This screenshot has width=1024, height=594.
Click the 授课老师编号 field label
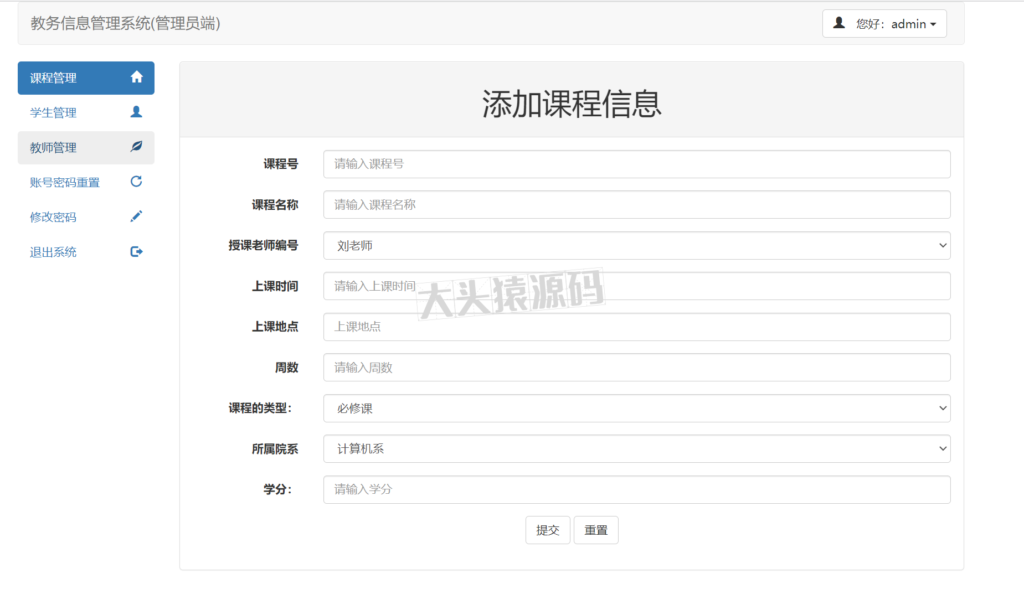pyautogui.click(x=263, y=245)
